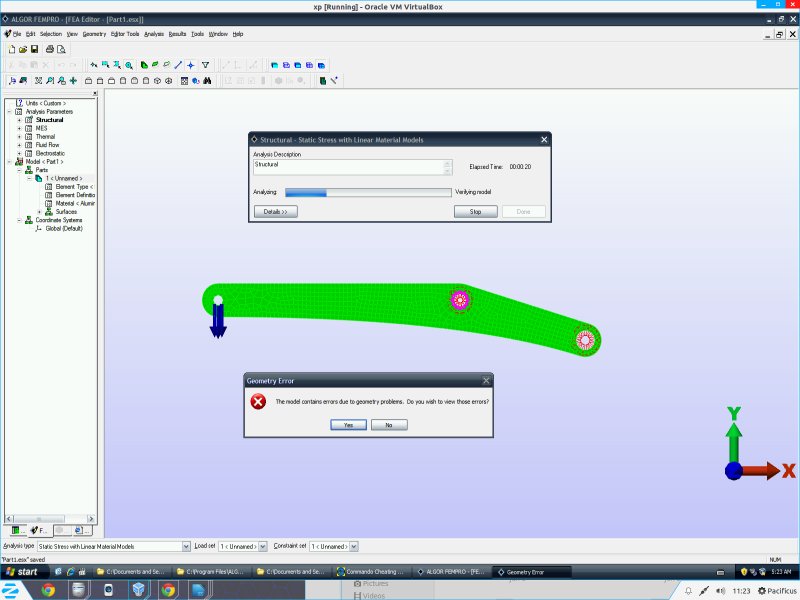The image size is (800, 600).
Task: Click the Analysis Description text field
Action: pyautogui.click(x=353, y=167)
